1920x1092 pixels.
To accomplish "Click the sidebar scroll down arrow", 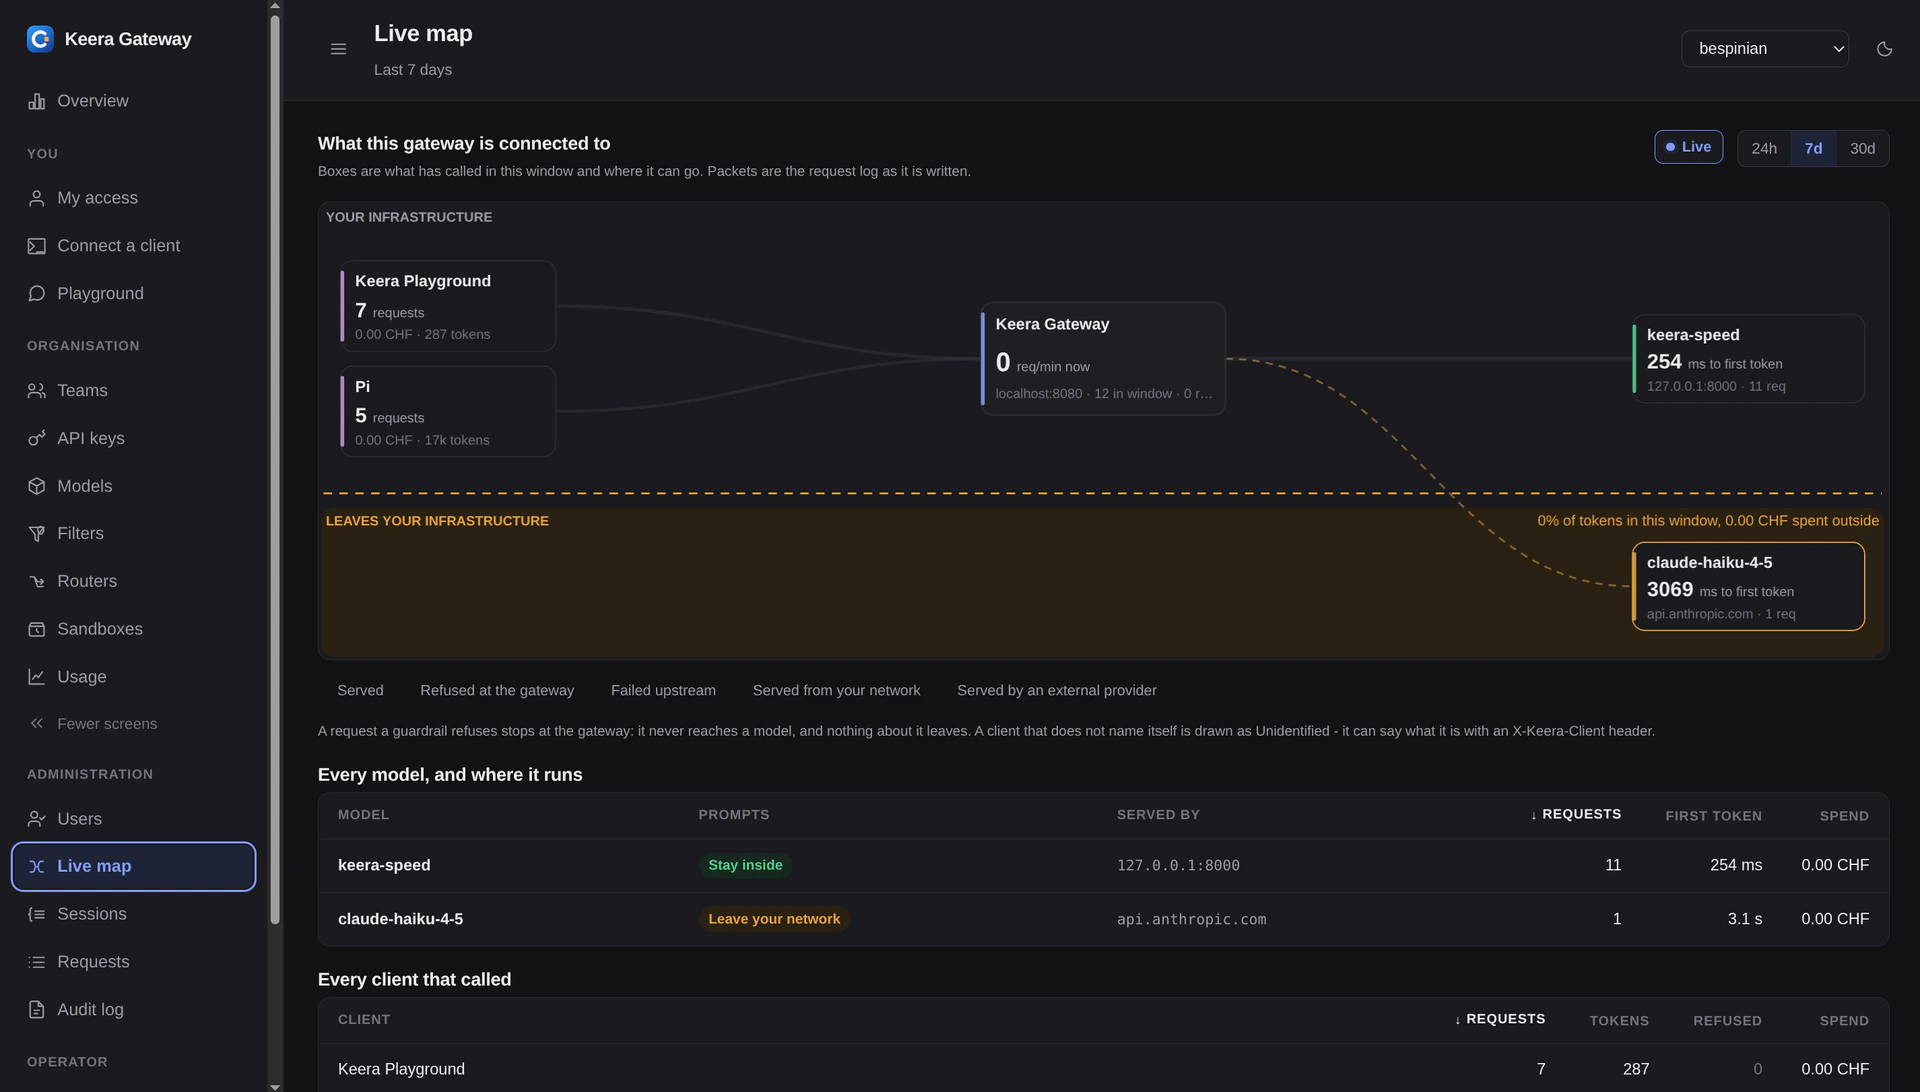I will [275, 1086].
